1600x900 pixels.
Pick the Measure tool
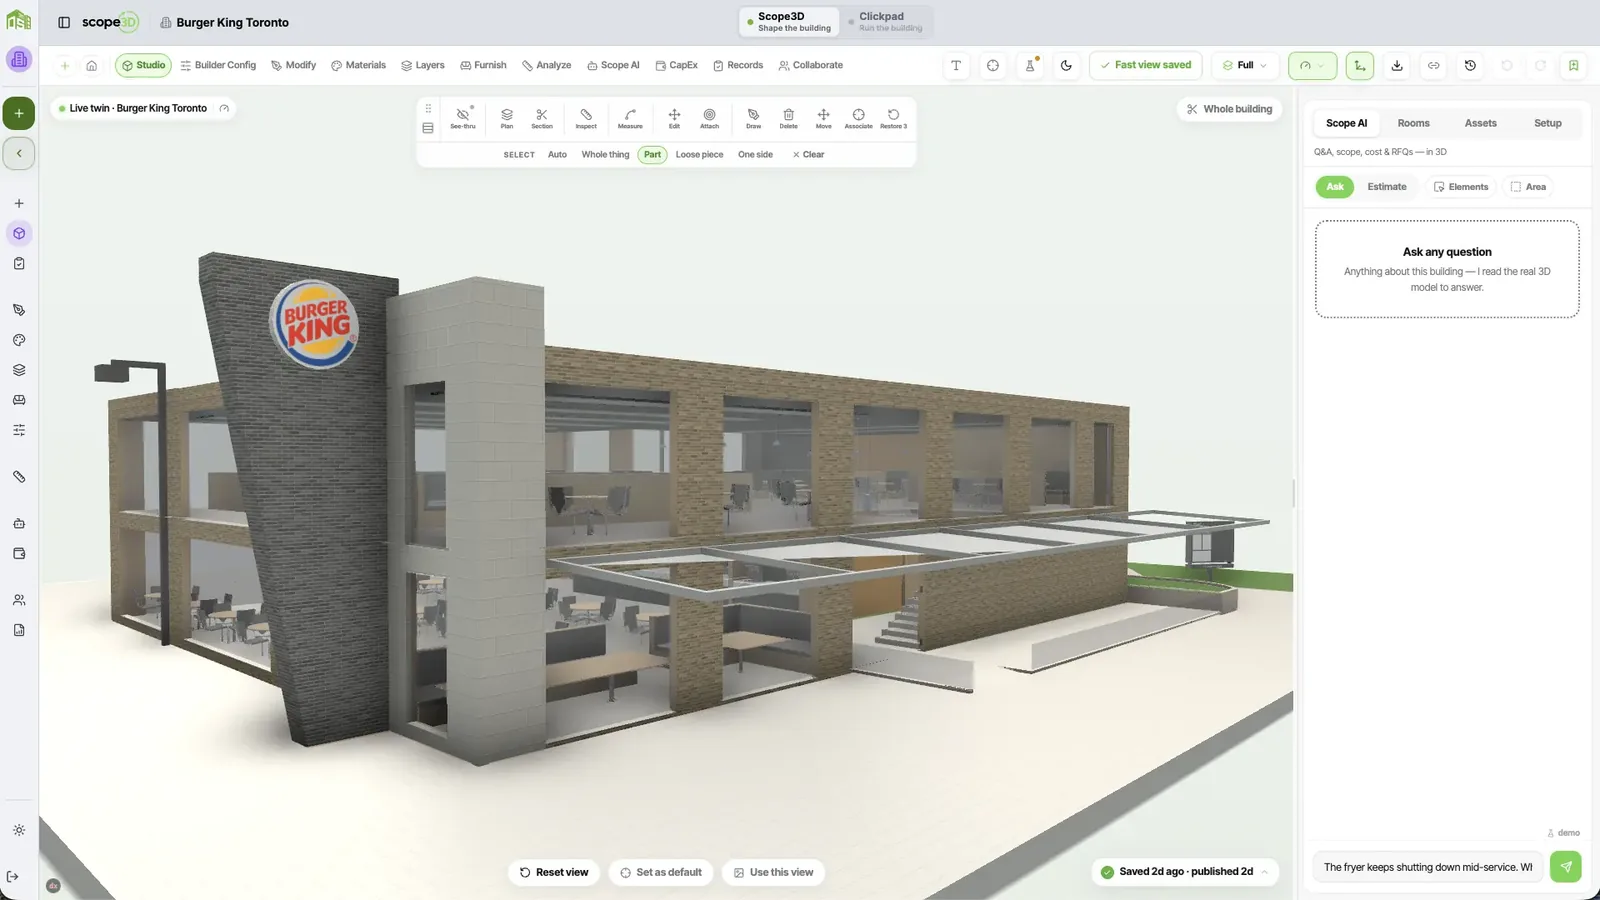point(630,118)
